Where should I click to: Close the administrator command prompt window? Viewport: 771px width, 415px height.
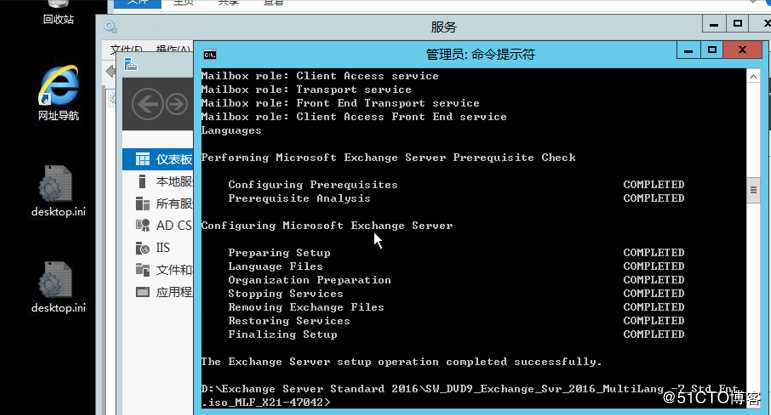[742, 50]
